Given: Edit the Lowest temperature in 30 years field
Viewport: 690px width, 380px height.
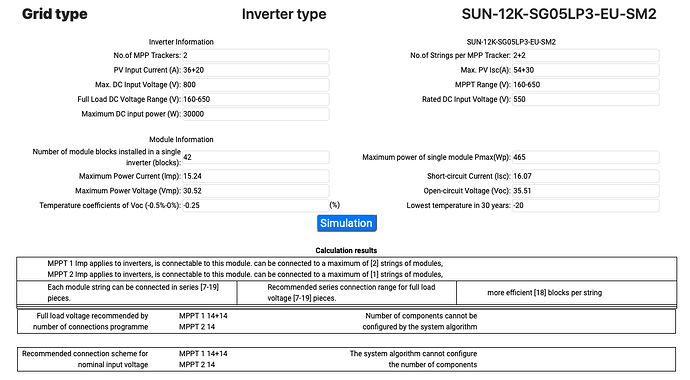Looking at the screenshot, I should click(x=586, y=205).
